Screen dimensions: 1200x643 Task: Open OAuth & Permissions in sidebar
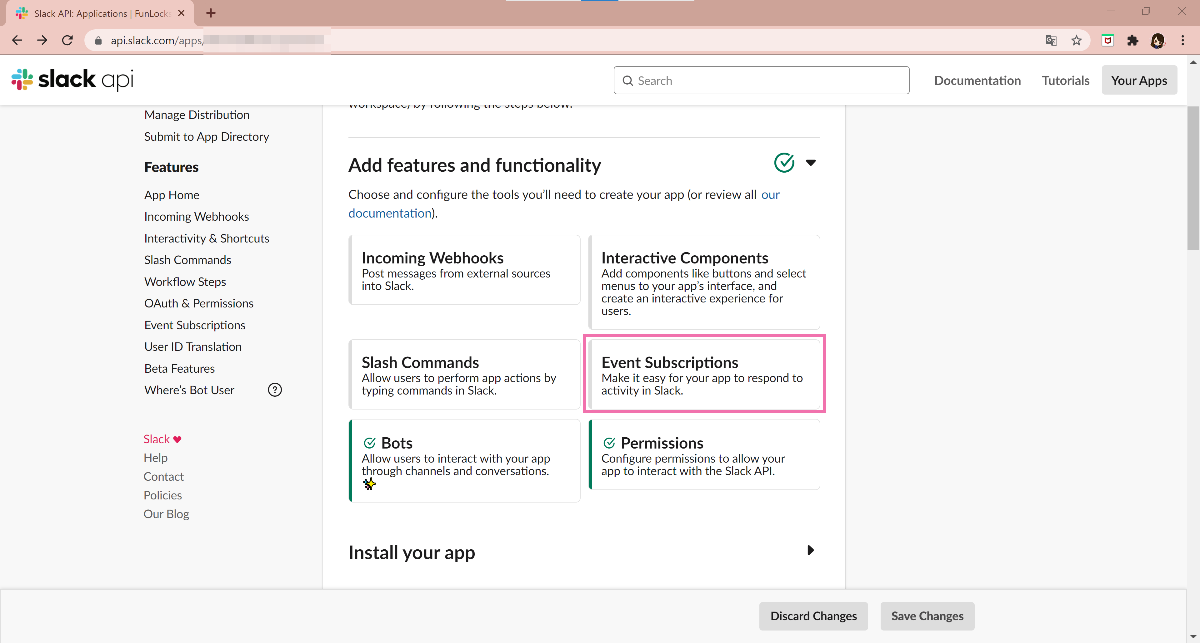point(199,304)
